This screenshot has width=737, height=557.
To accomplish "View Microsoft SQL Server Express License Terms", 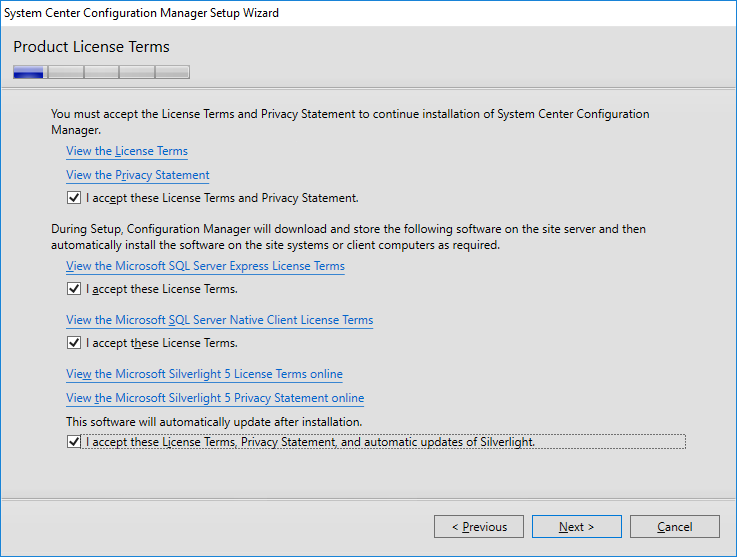I will pos(205,266).
